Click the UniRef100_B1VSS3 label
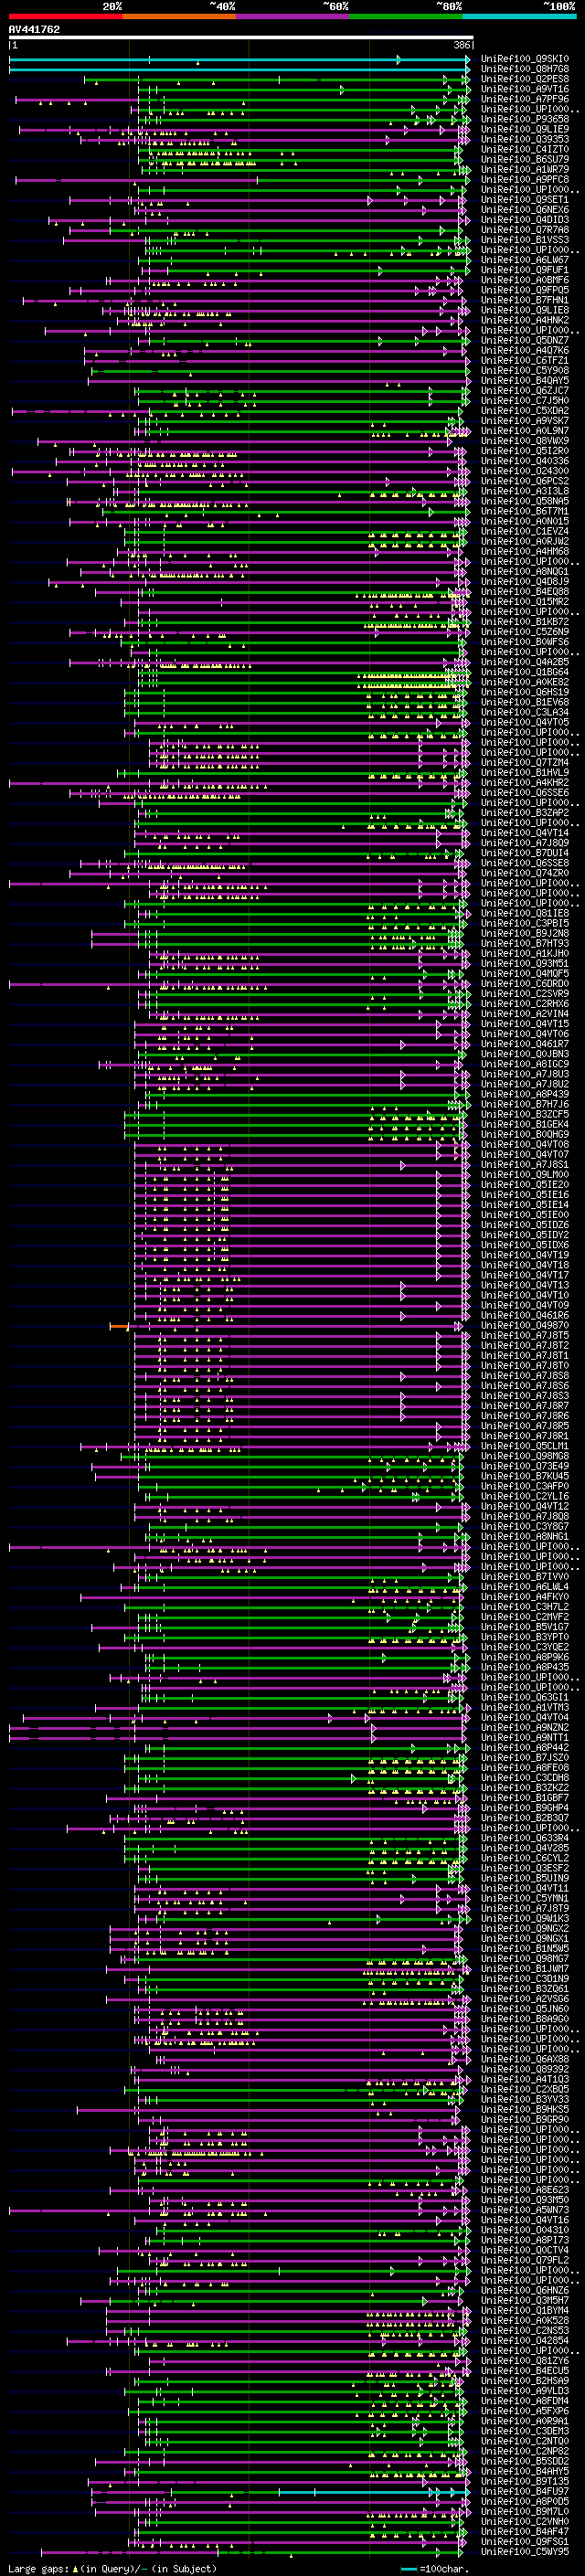Screen dimensions: 585x2576 click(x=525, y=240)
